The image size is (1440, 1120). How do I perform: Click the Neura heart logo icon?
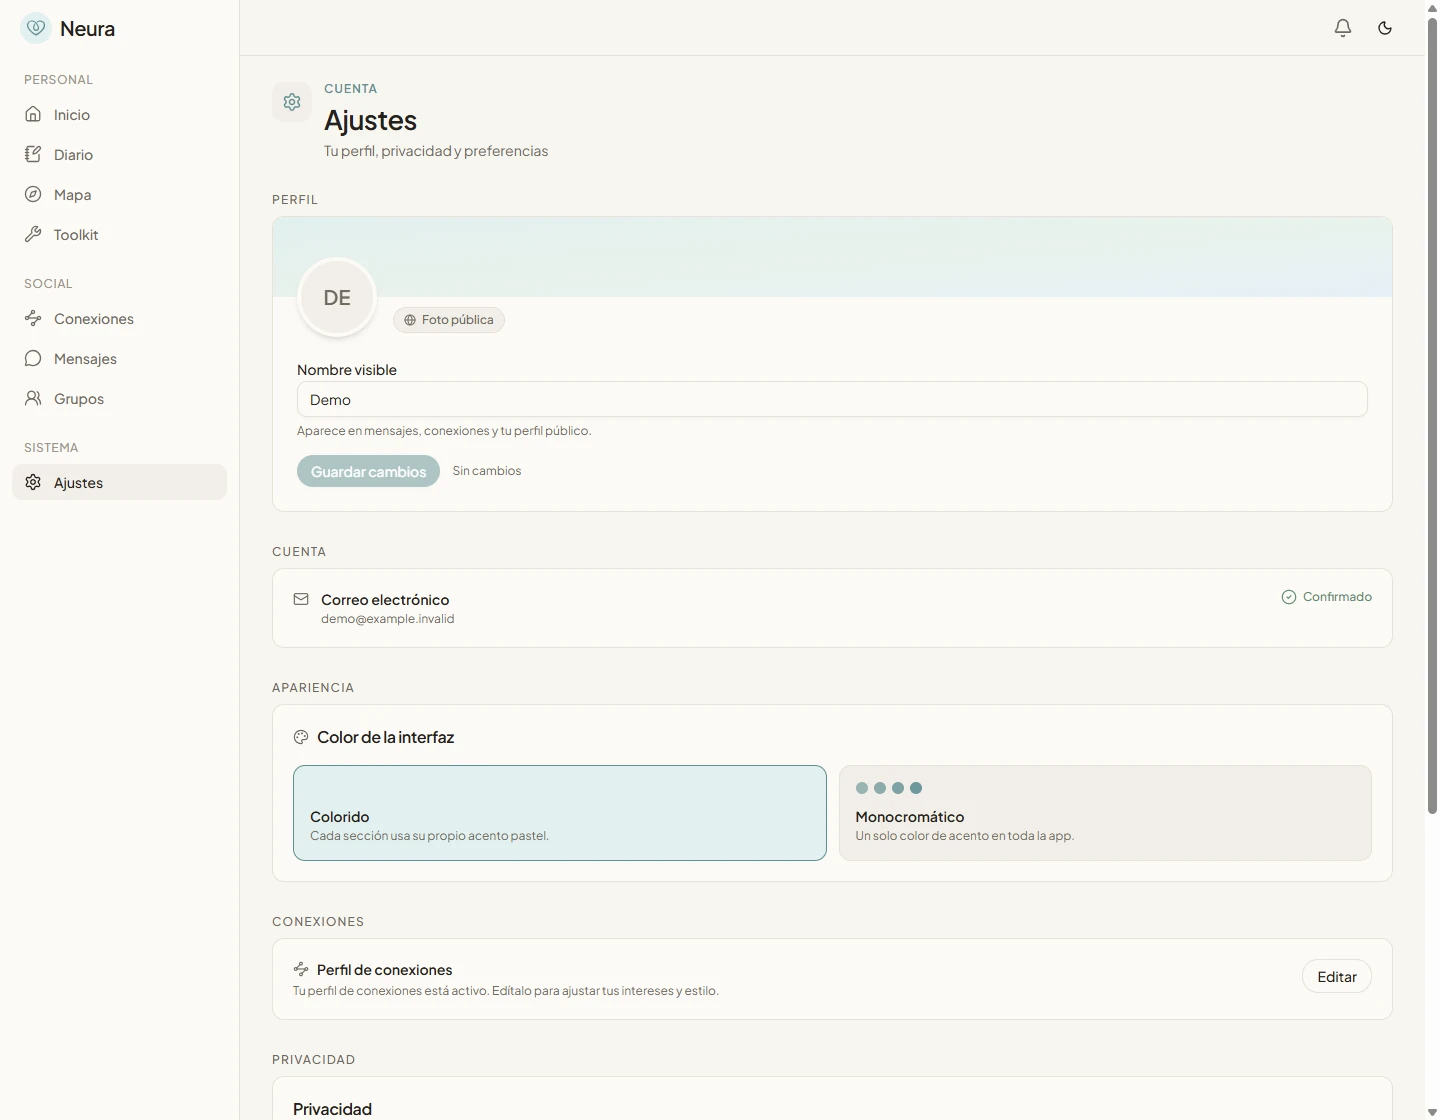pyautogui.click(x=36, y=28)
